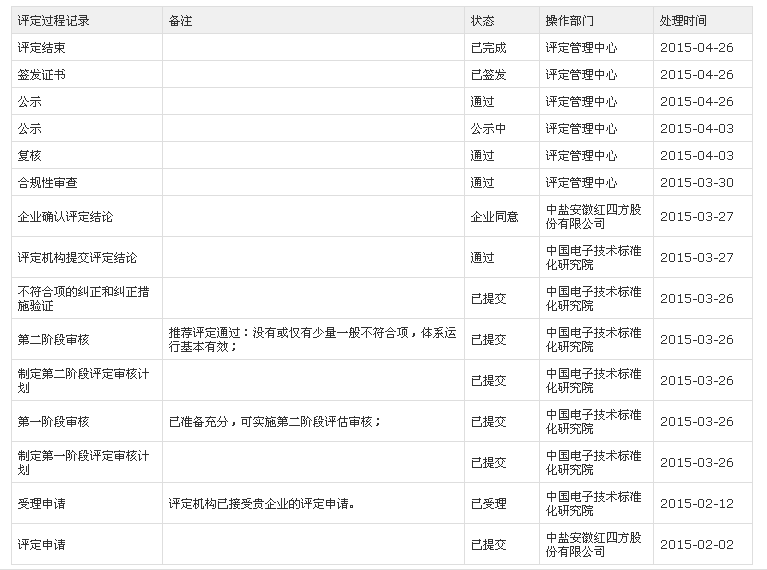Select the 状态 column header
Screen dimensions: 767x570
[x=482, y=21]
